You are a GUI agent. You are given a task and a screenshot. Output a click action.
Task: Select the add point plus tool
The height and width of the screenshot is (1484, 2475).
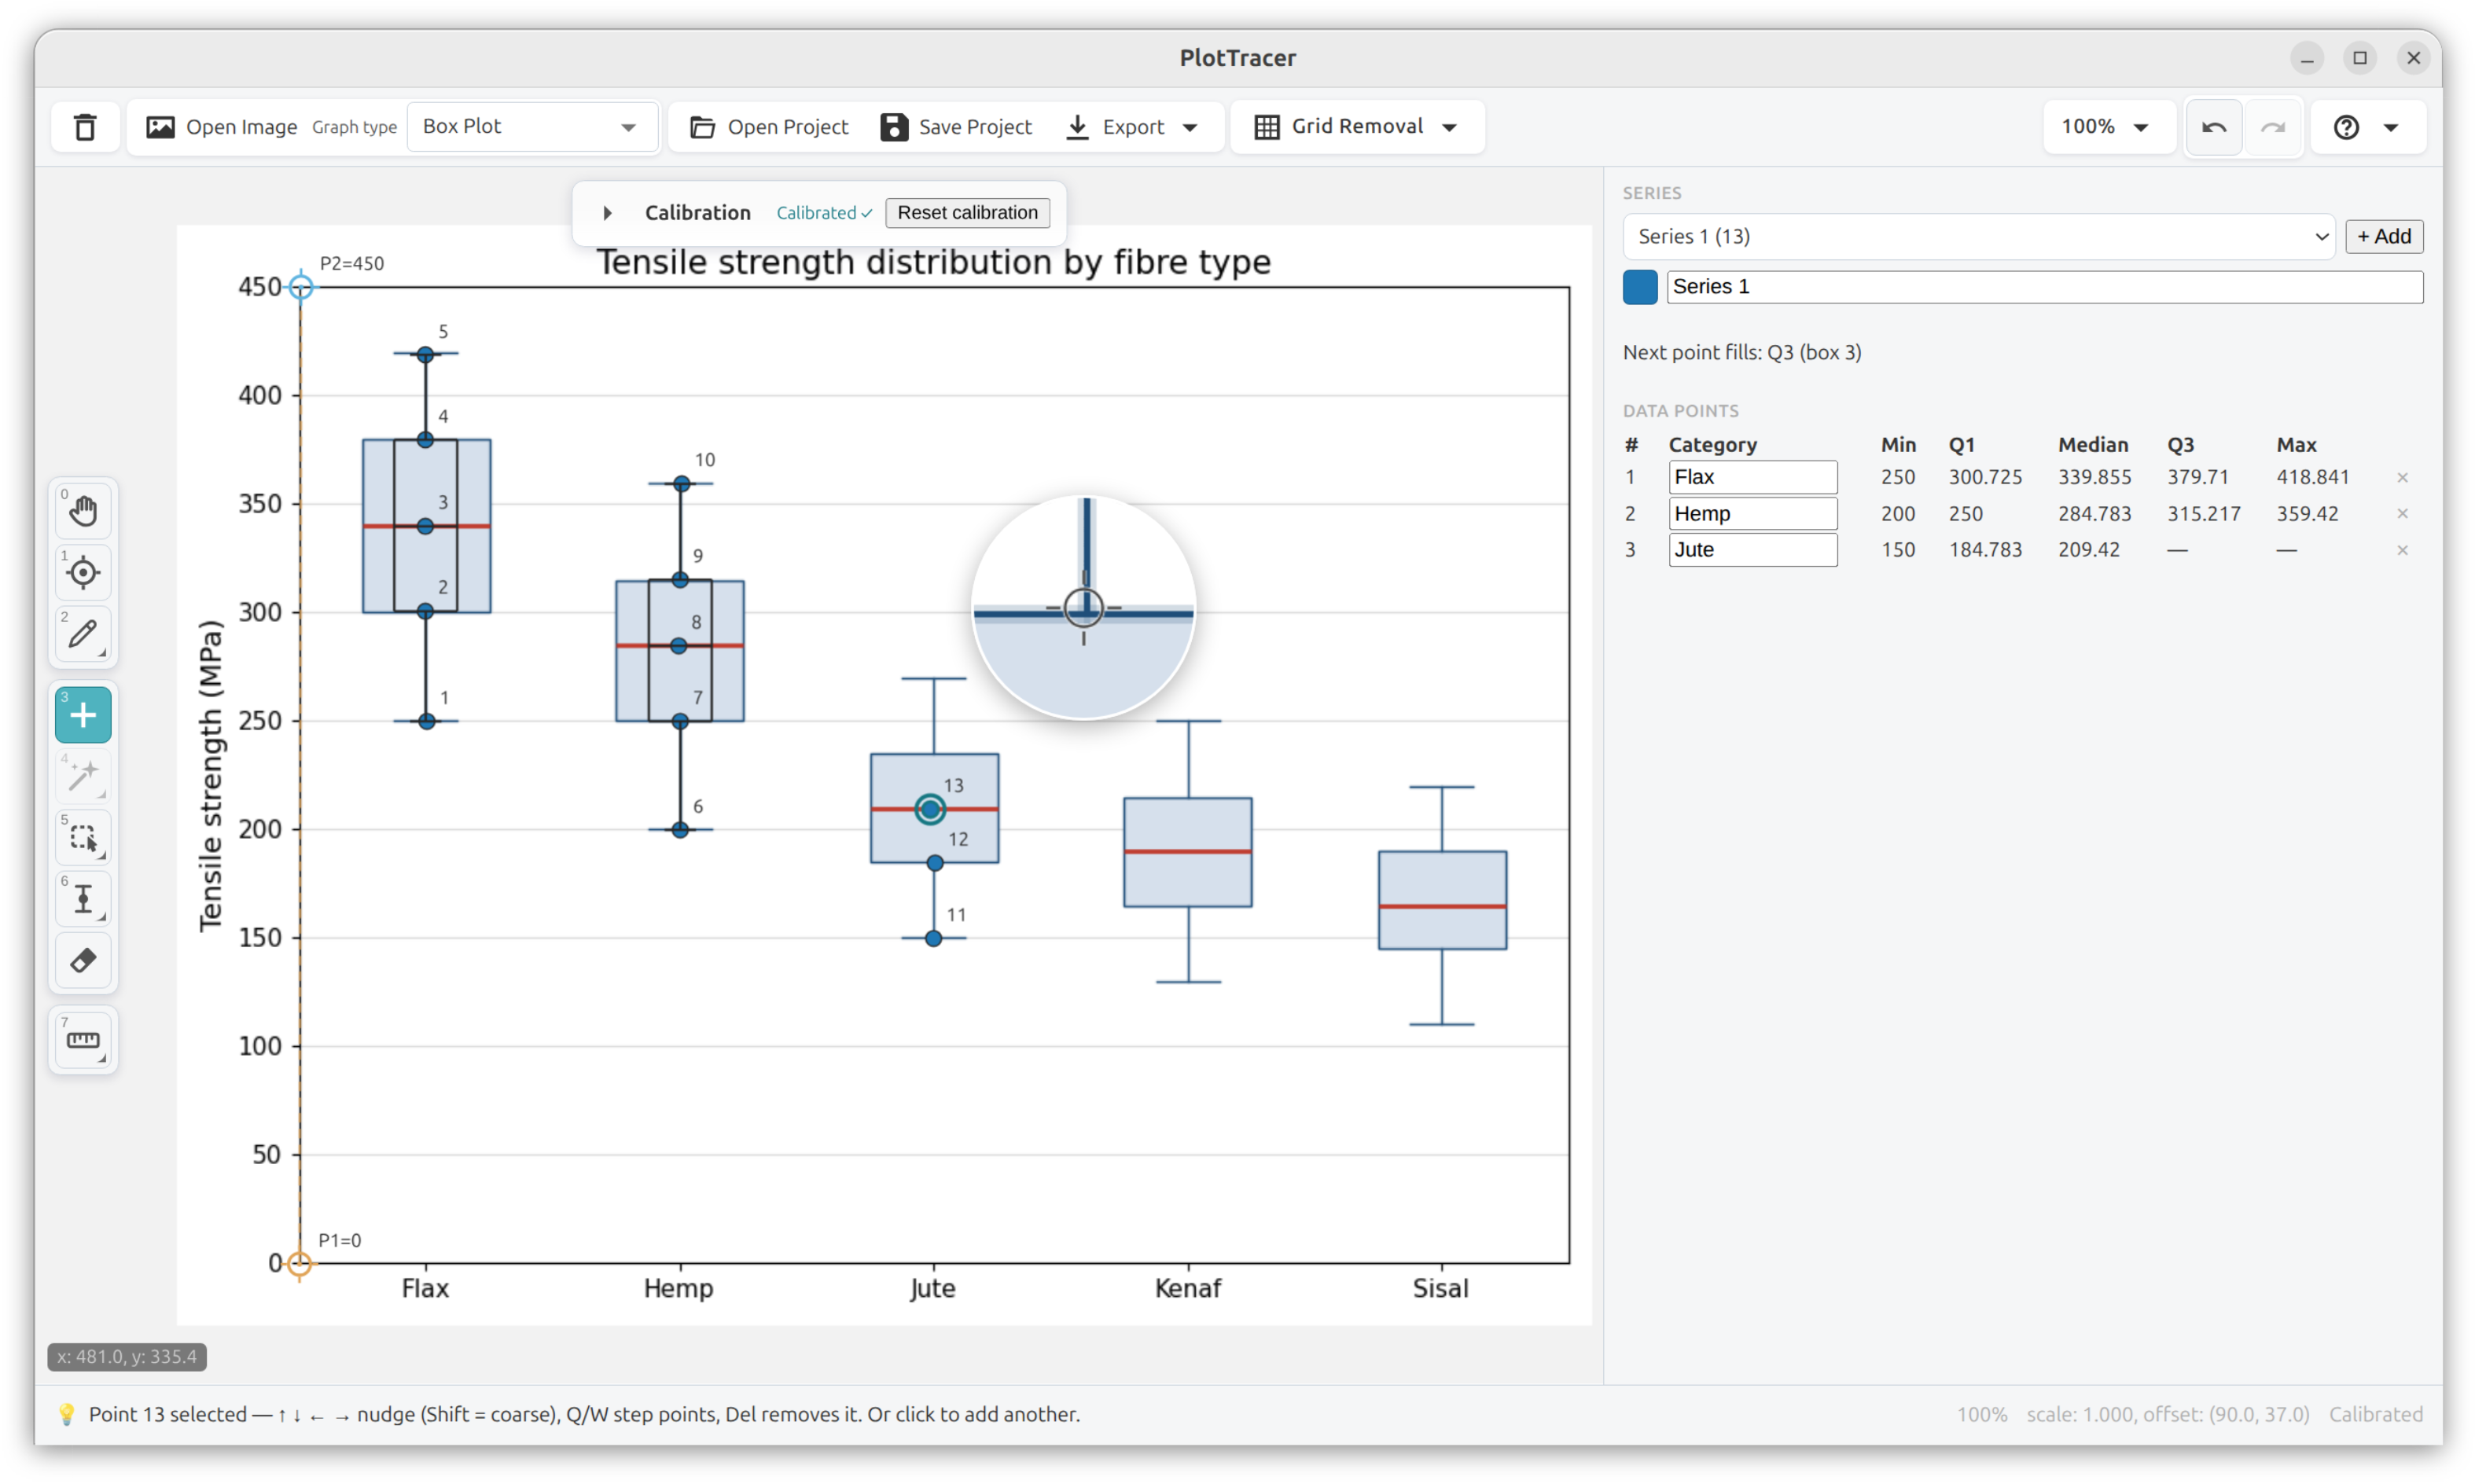(x=83, y=715)
